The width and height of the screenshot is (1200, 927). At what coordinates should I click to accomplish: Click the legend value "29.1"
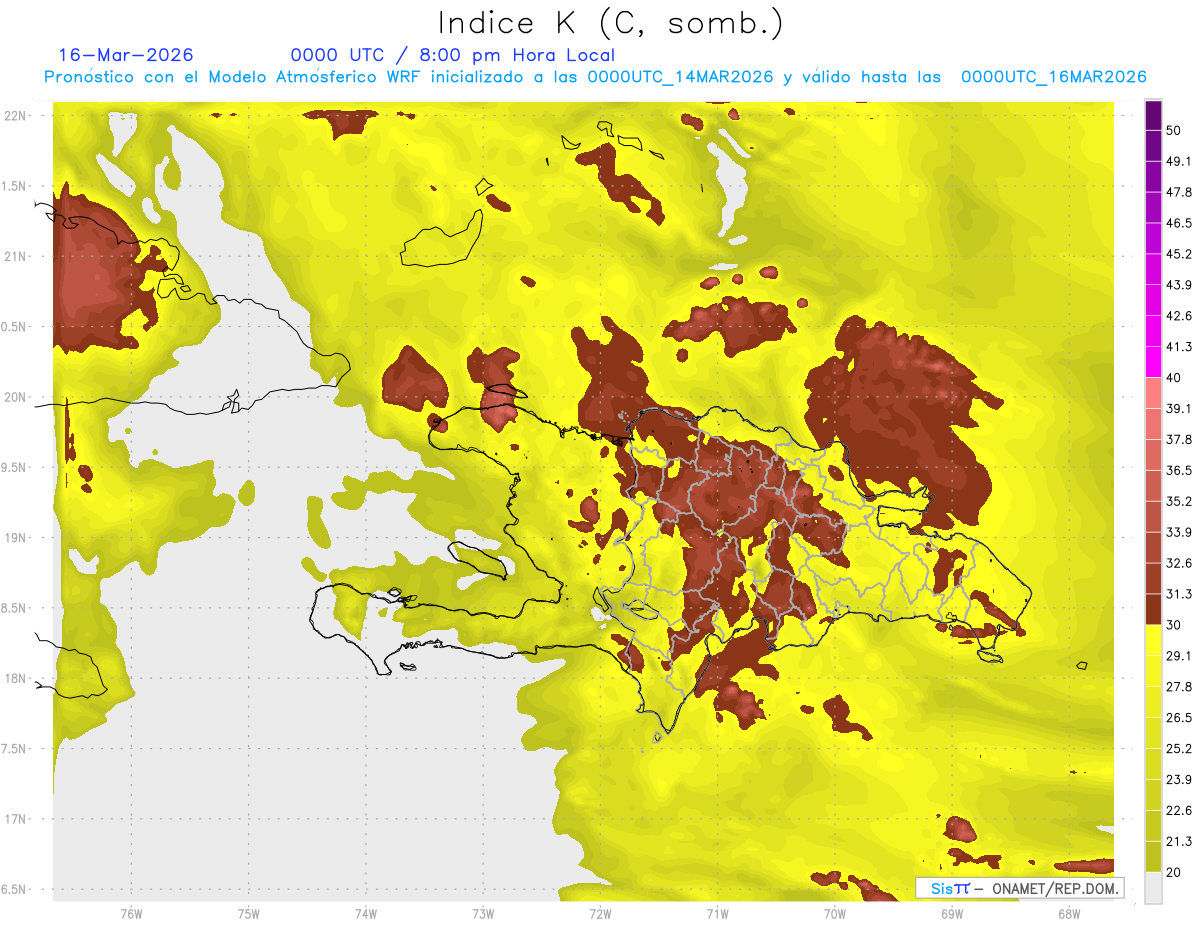pyautogui.click(x=1179, y=656)
